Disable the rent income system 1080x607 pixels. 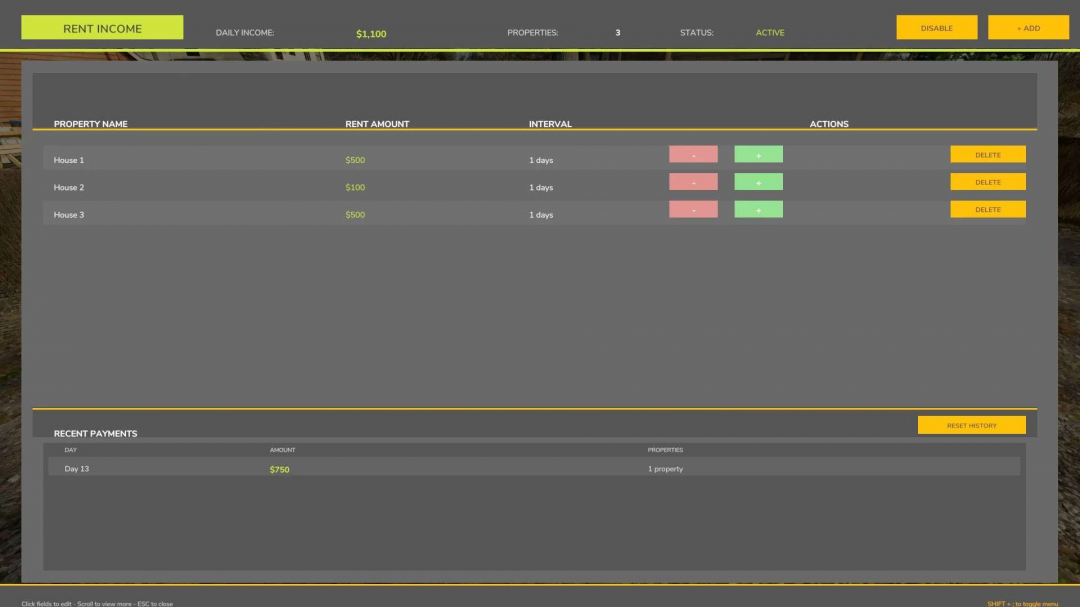[x=936, y=27]
